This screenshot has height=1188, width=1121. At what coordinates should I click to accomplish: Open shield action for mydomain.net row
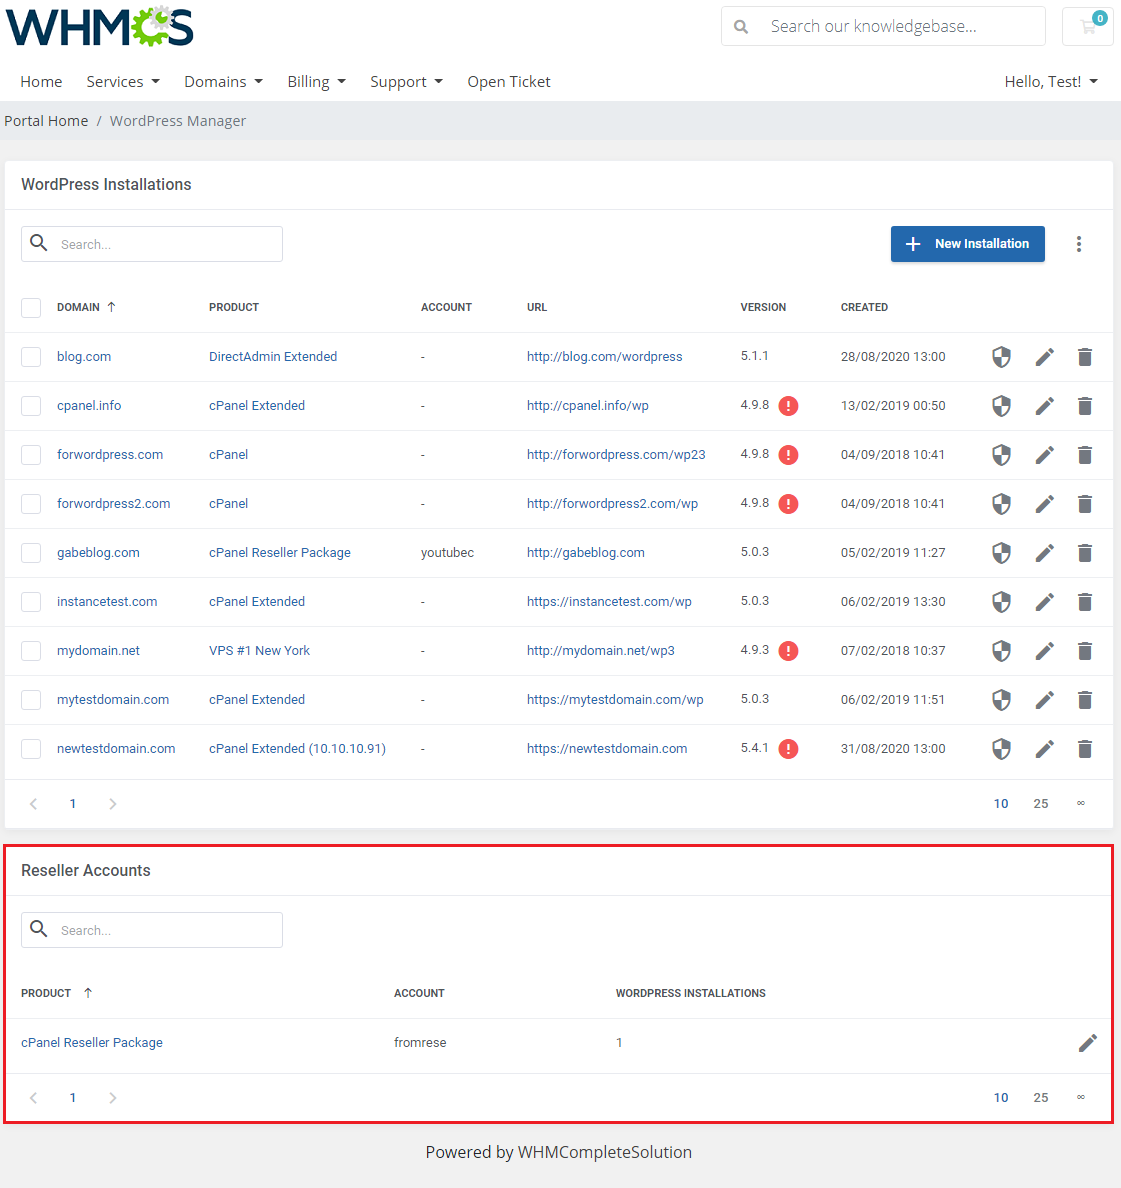pos(1001,651)
